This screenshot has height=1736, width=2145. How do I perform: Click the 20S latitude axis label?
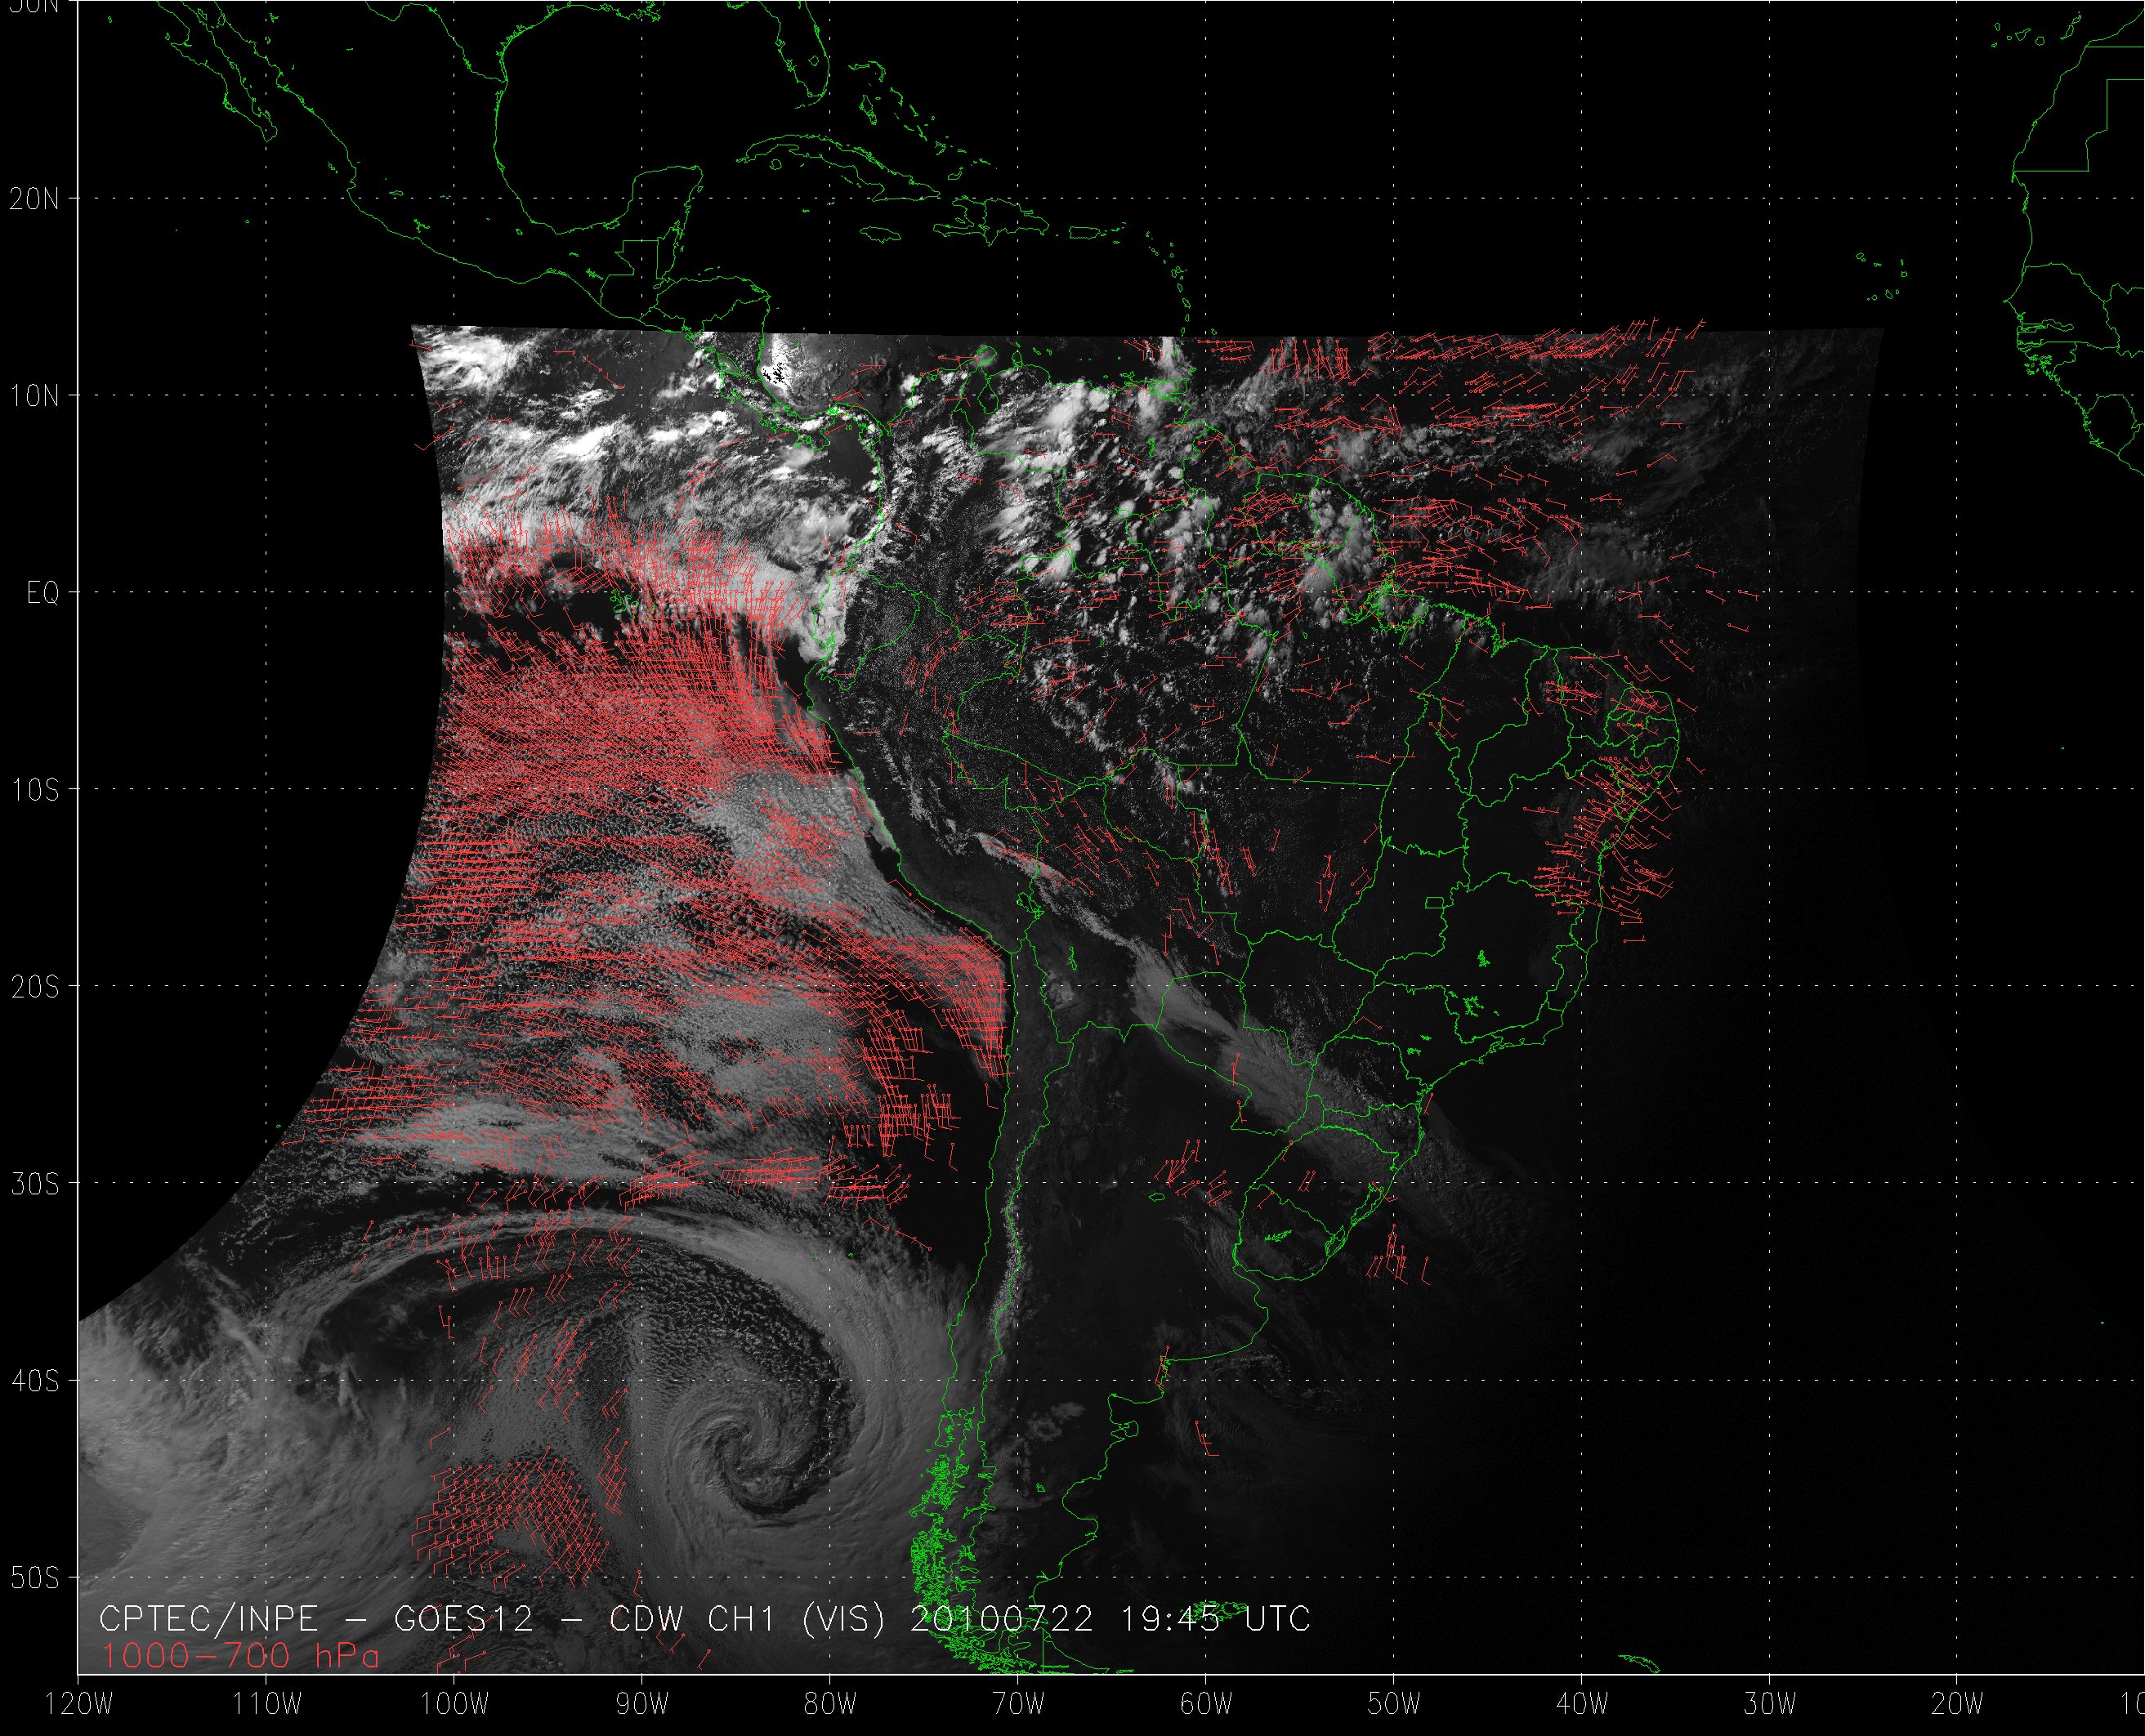click(x=35, y=987)
